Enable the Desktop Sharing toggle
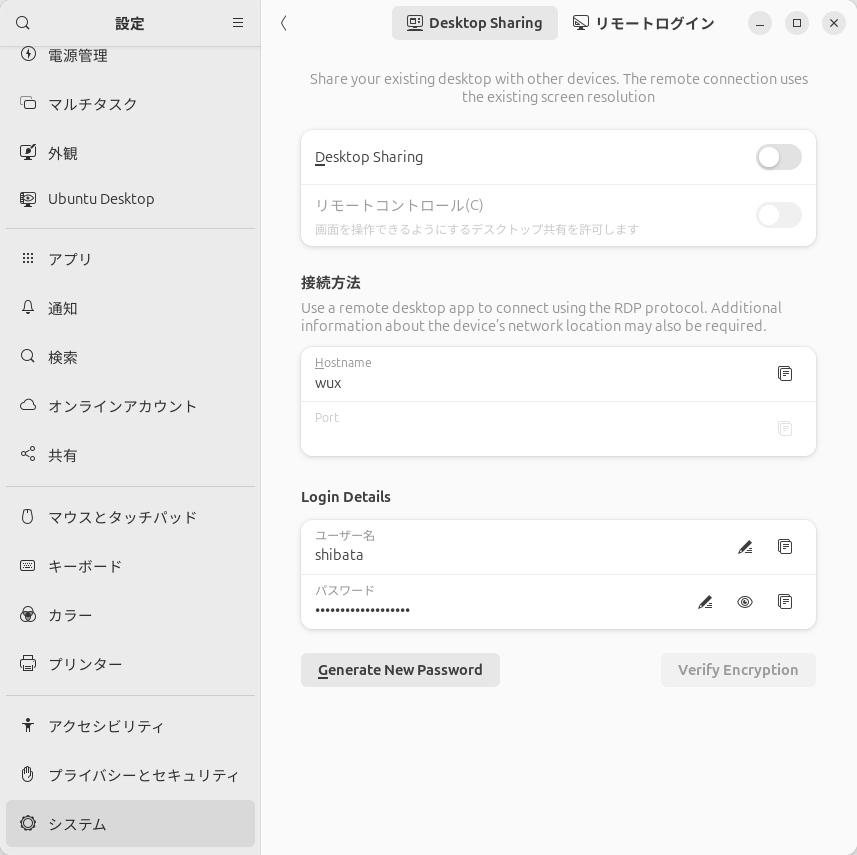The width and height of the screenshot is (857, 855). point(779,157)
